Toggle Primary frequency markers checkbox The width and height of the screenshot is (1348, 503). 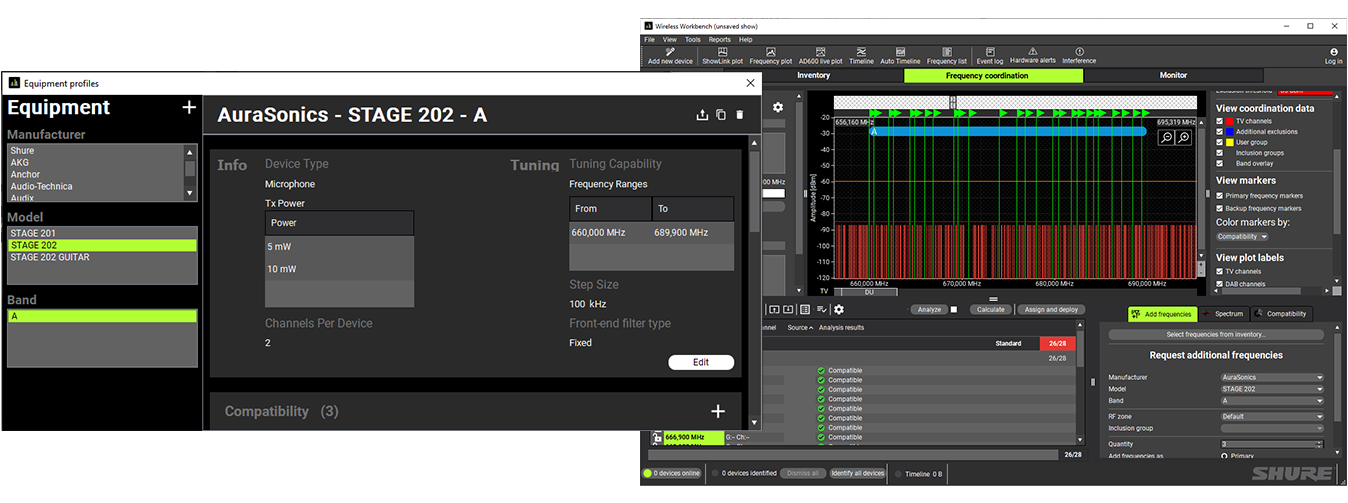tap(1220, 196)
